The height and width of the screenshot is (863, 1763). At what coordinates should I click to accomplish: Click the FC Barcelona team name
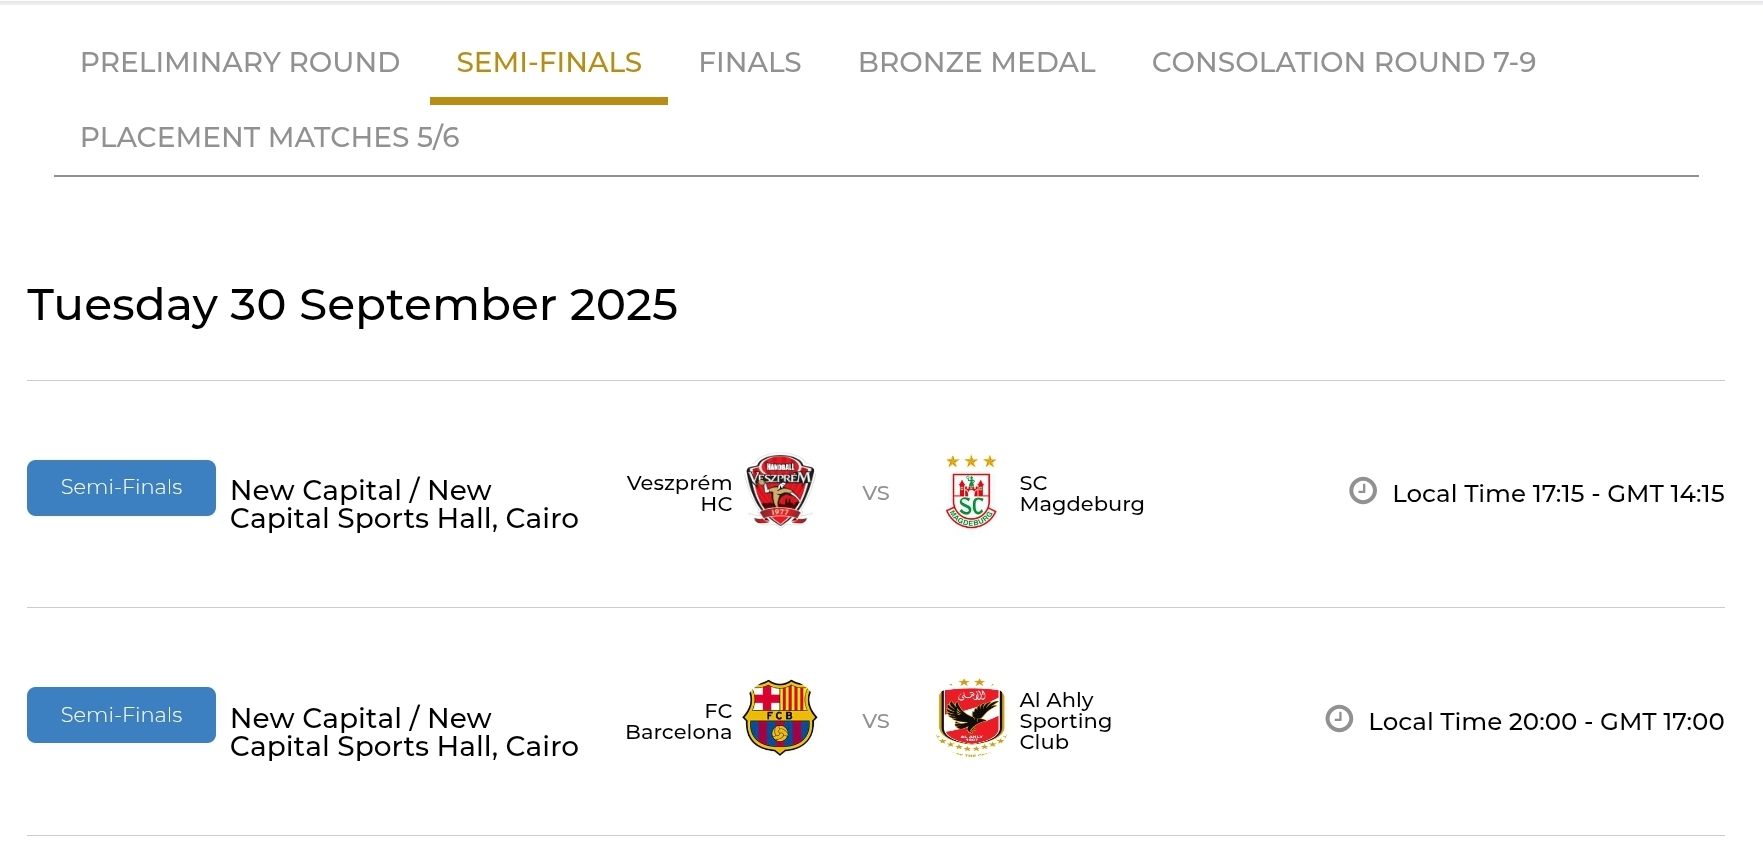[680, 721]
